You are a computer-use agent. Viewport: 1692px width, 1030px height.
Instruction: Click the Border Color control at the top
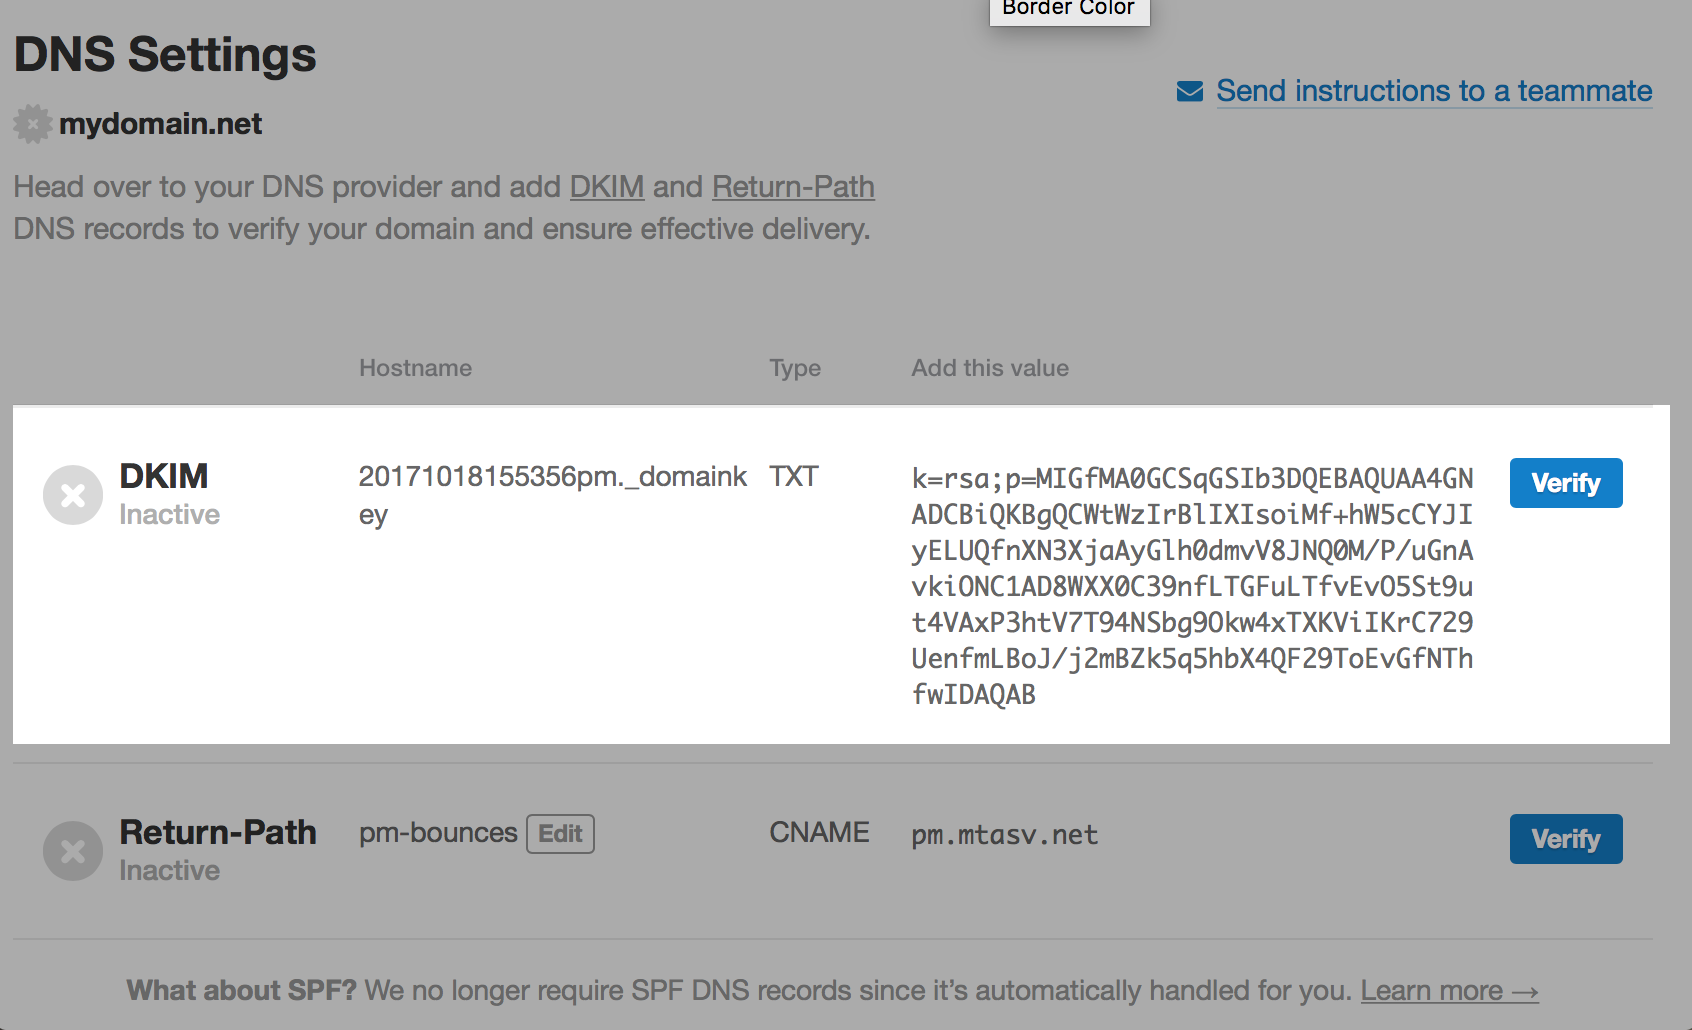[1068, 10]
